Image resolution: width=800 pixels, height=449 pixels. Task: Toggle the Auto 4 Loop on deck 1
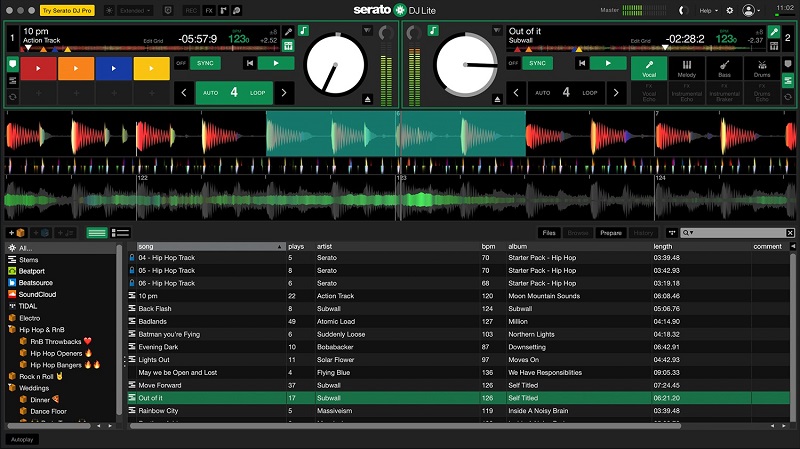pyautogui.click(x=234, y=93)
